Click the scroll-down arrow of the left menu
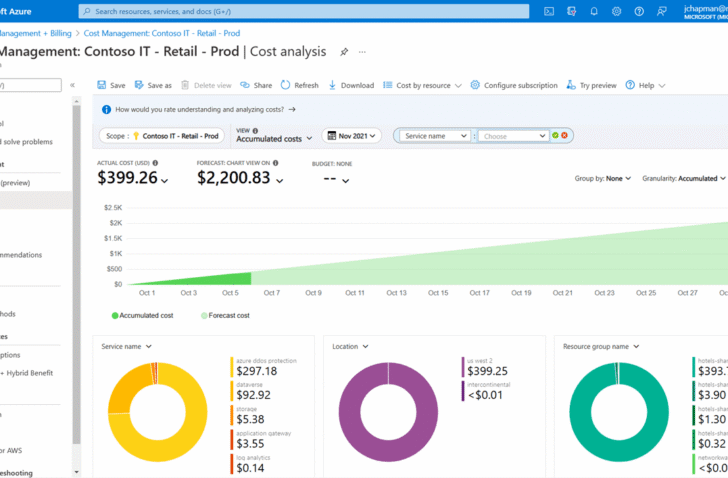The height and width of the screenshot is (478, 728). [77, 472]
